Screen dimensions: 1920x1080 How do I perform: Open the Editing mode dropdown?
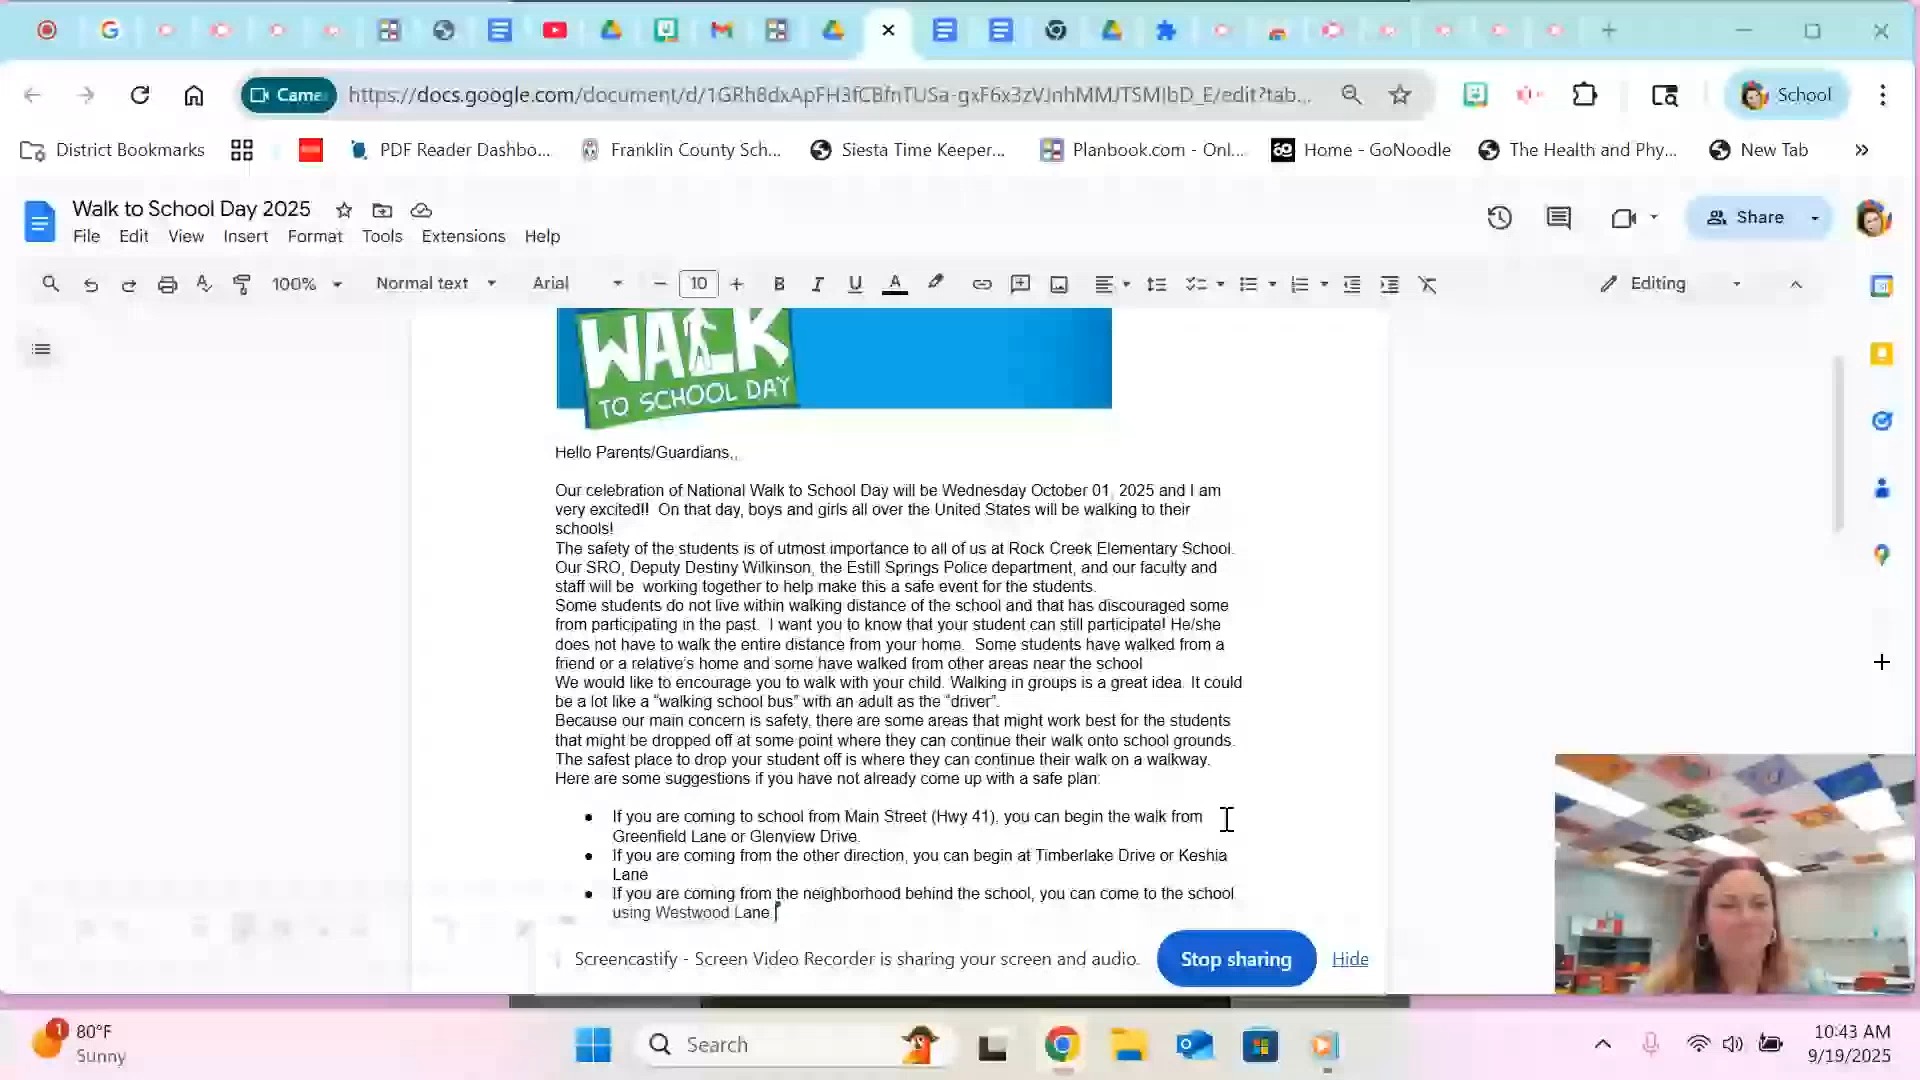point(1671,284)
